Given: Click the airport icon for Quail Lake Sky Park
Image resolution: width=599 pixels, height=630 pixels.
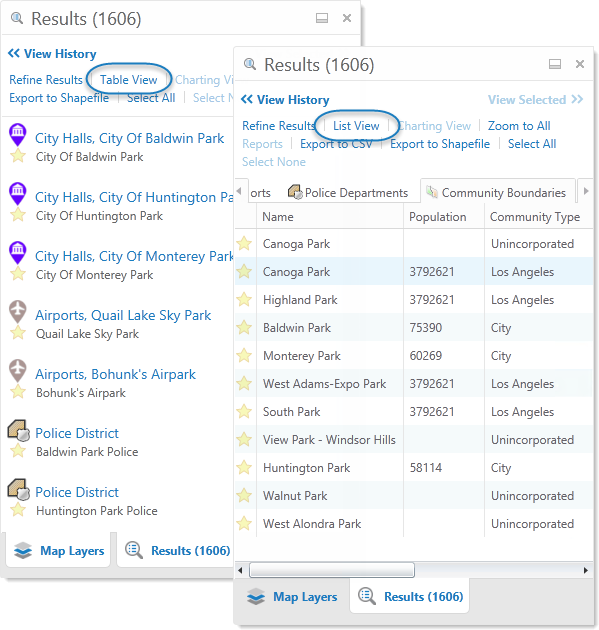Looking at the screenshot, I should pos(18,311).
